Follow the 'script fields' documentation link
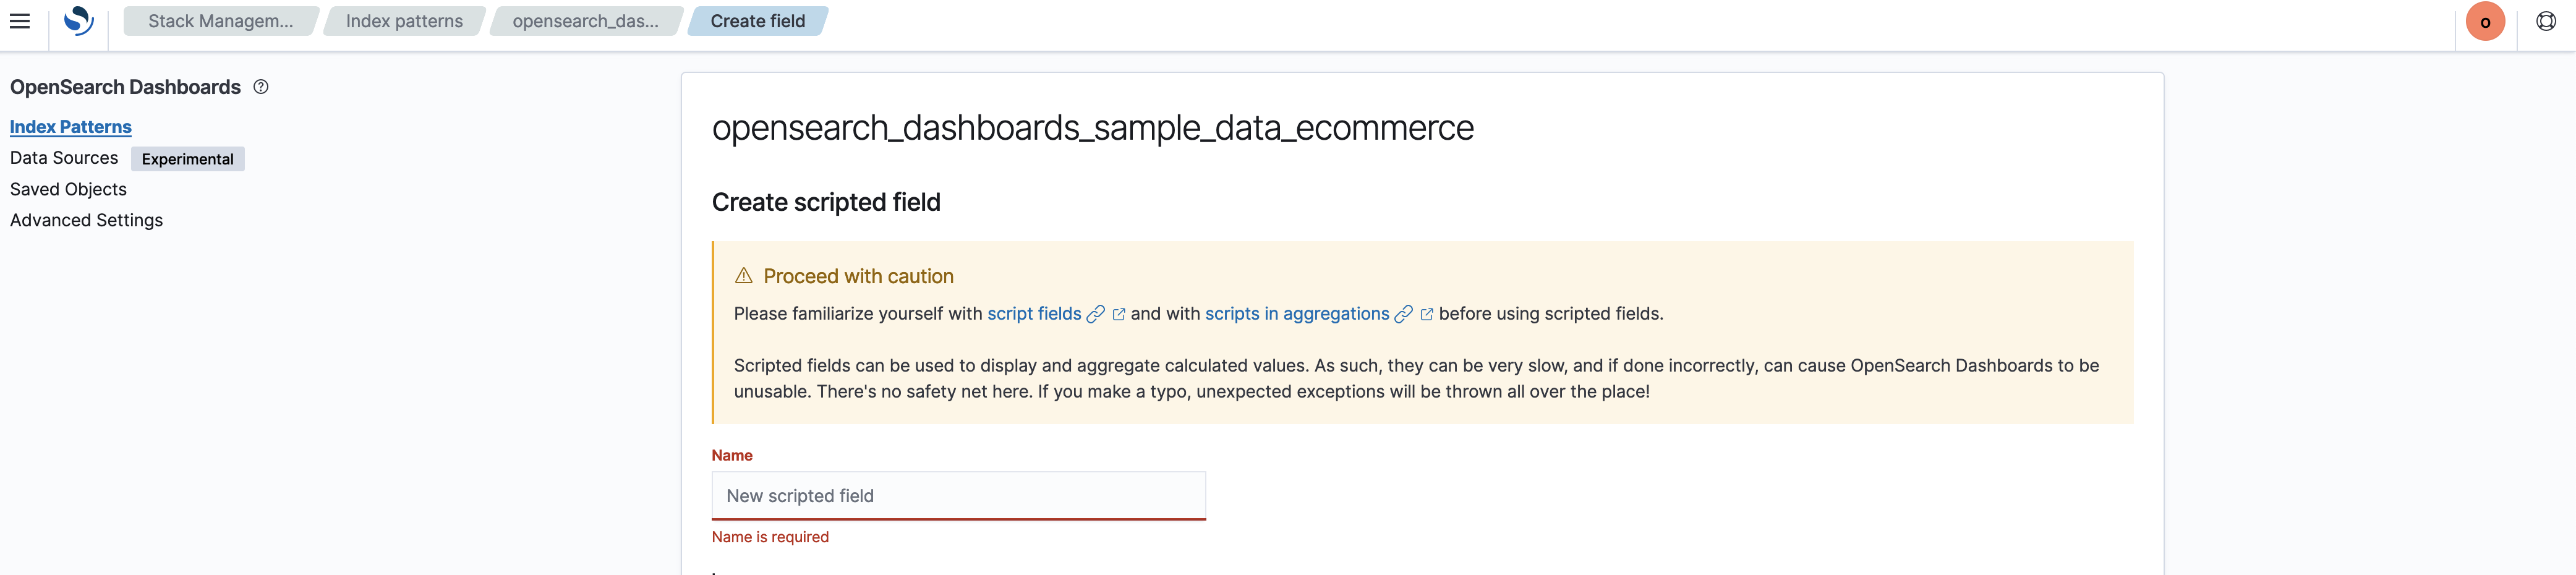The width and height of the screenshot is (2576, 575). 1034,313
